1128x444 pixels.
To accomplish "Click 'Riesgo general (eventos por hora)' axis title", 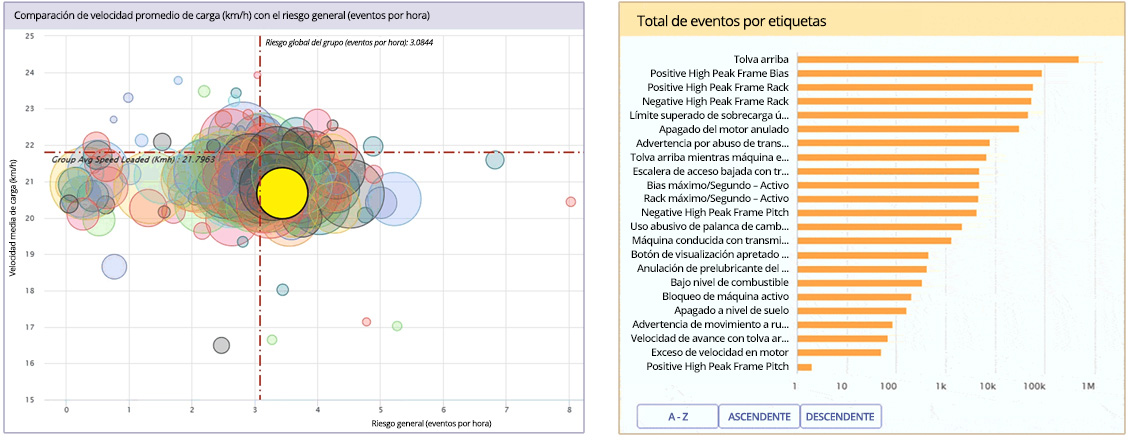I will point(430,424).
